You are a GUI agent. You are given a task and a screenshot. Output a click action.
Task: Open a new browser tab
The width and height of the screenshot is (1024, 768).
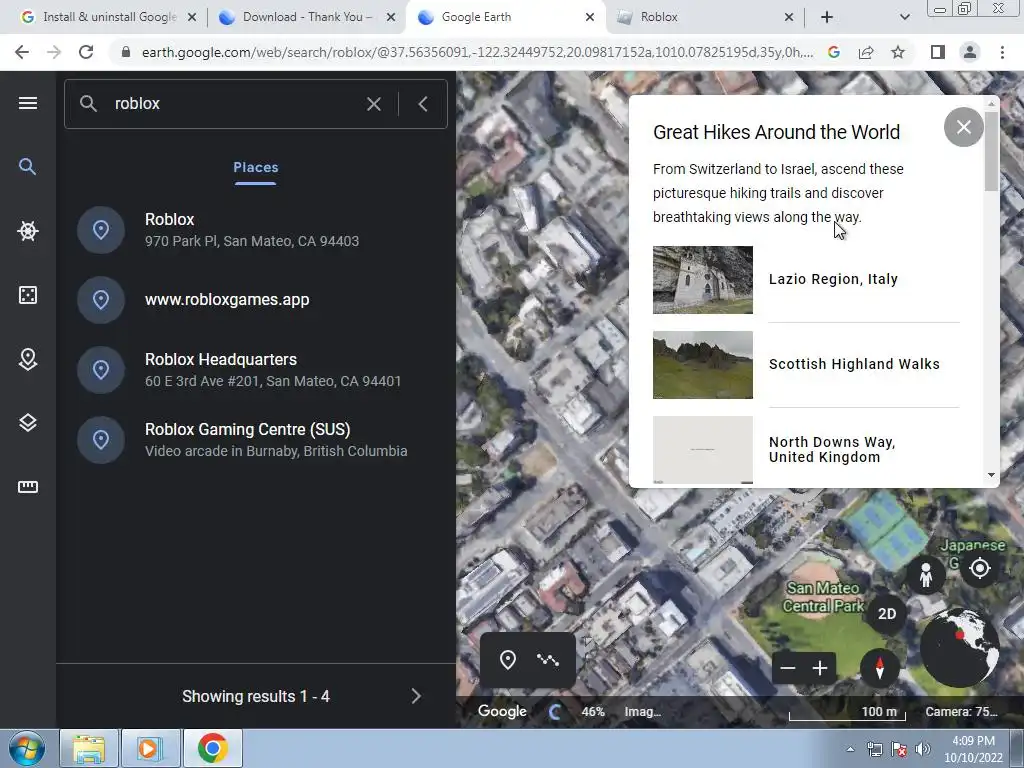pyautogui.click(x=827, y=17)
